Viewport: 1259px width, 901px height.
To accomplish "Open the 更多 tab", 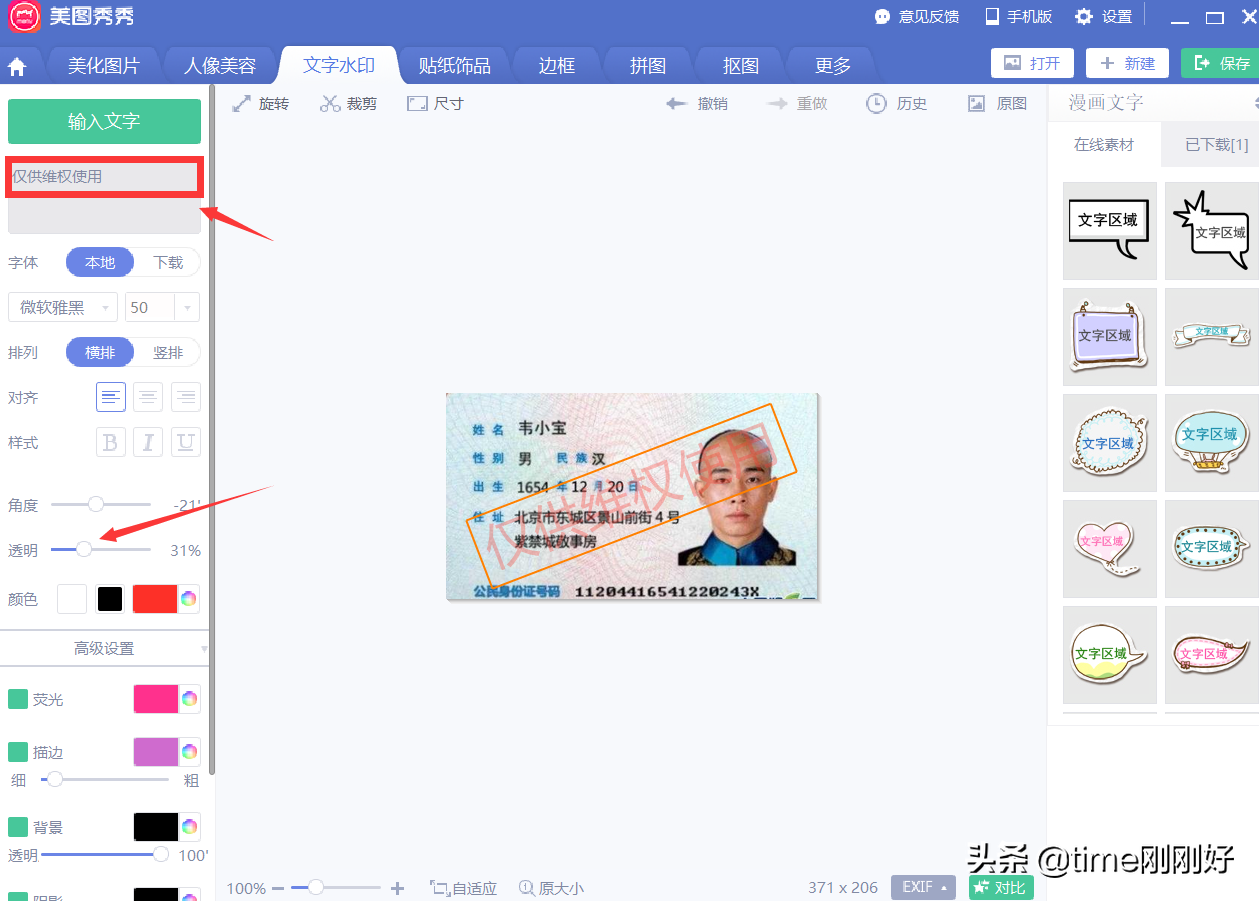I will click(x=833, y=66).
